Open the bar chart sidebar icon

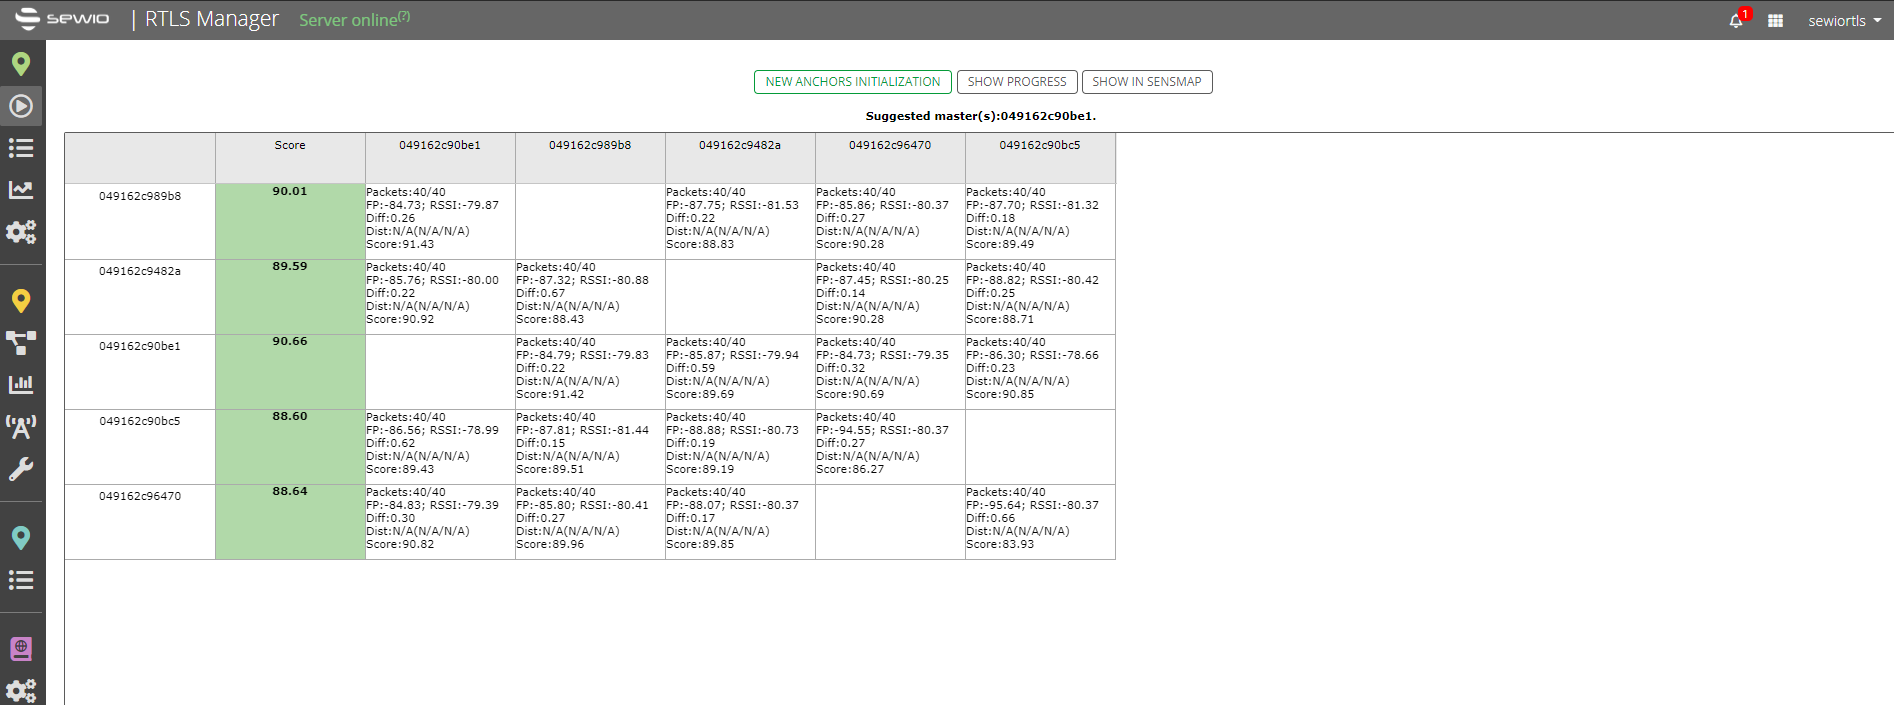pyautogui.click(x=21, y=384)
